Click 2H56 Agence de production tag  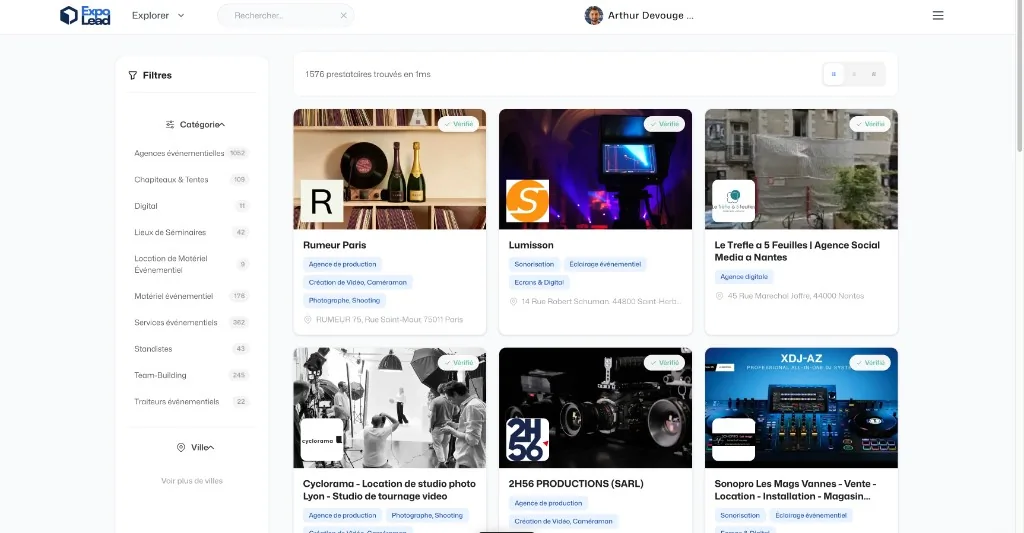tap(548, 504)
